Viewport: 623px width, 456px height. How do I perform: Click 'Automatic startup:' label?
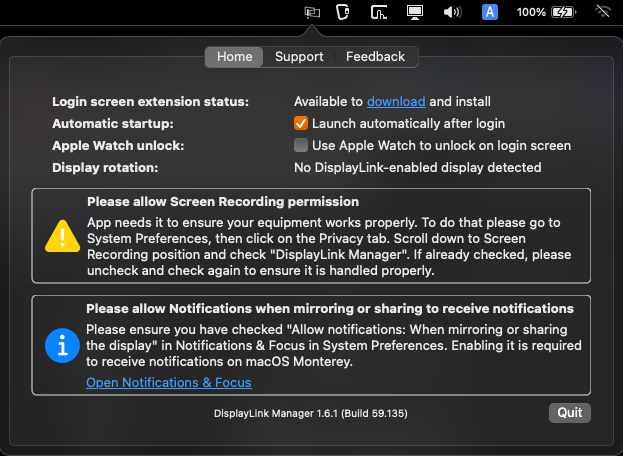pyautogui.click(x=113, y=124)
